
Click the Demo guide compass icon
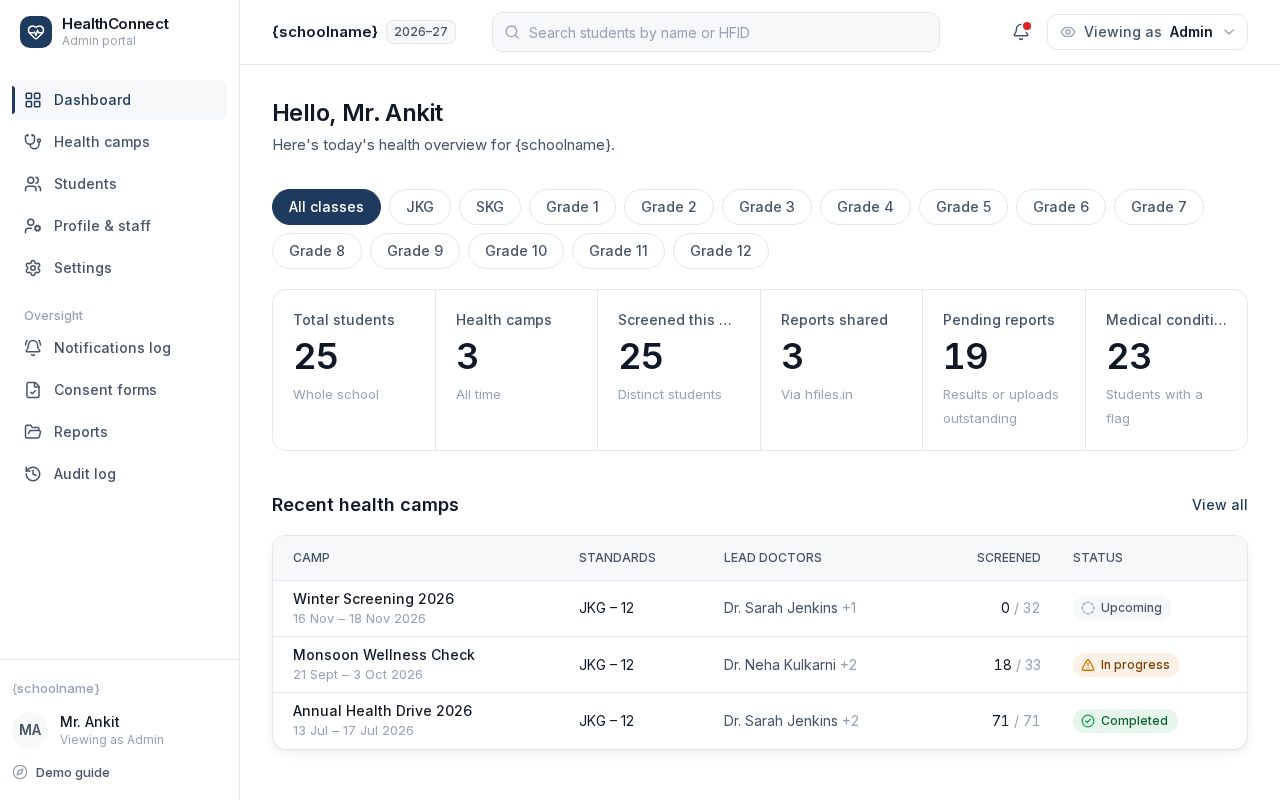point(20,772)
